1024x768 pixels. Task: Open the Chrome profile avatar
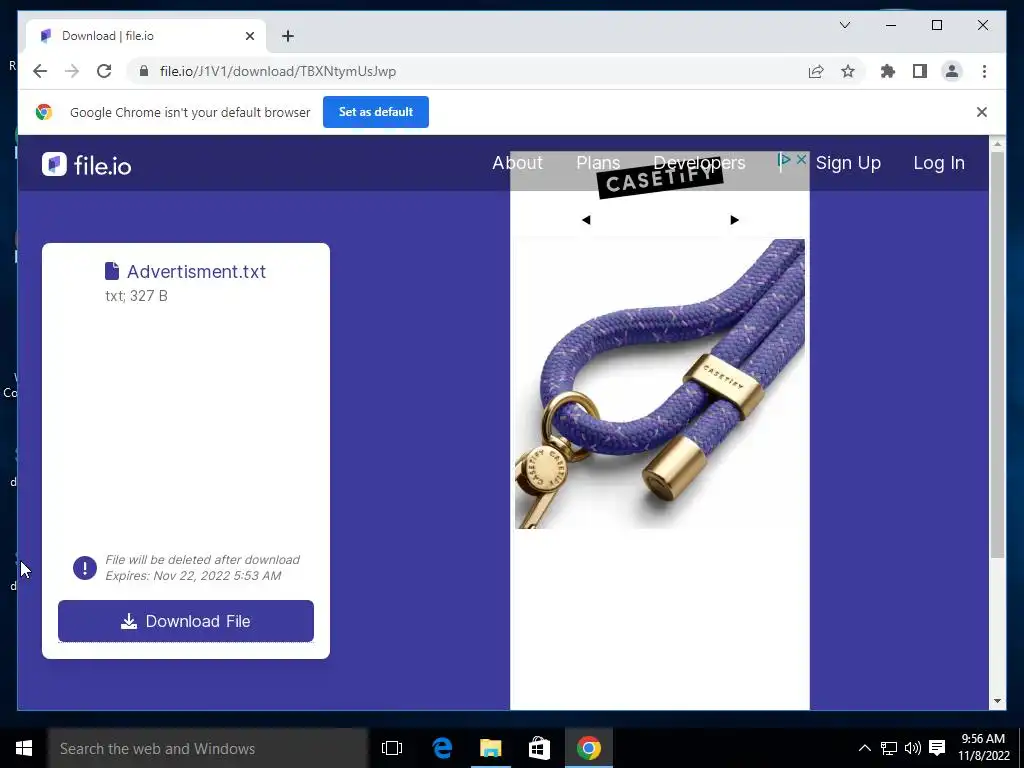point(952,71)
